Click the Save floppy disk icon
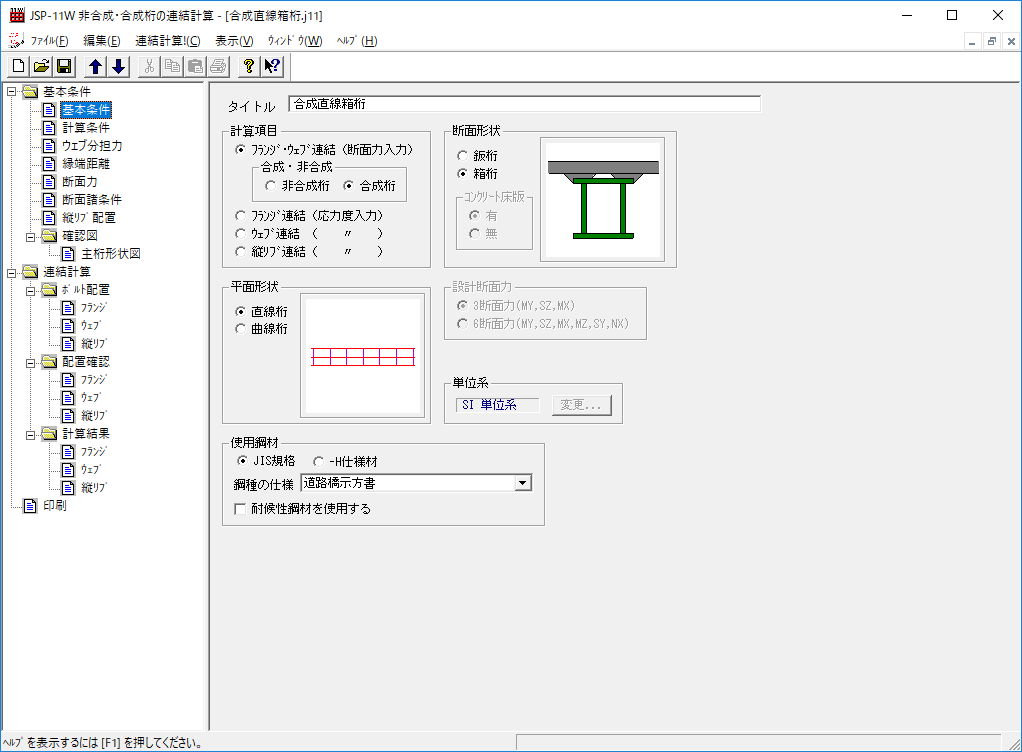This screenshot has height=752, width=1022. click(x=63, y=66)
